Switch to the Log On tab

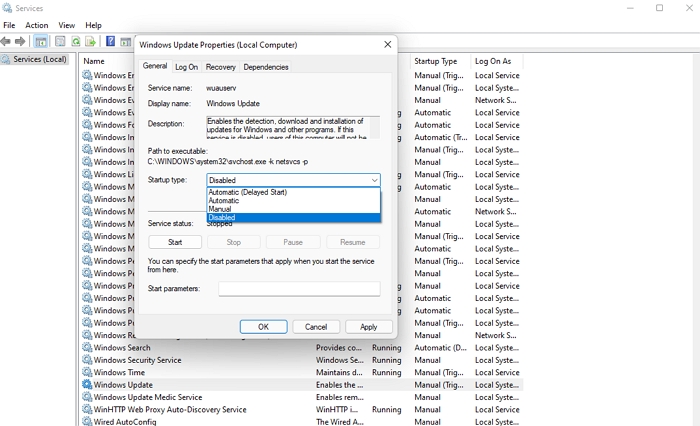tap(186, 67)
